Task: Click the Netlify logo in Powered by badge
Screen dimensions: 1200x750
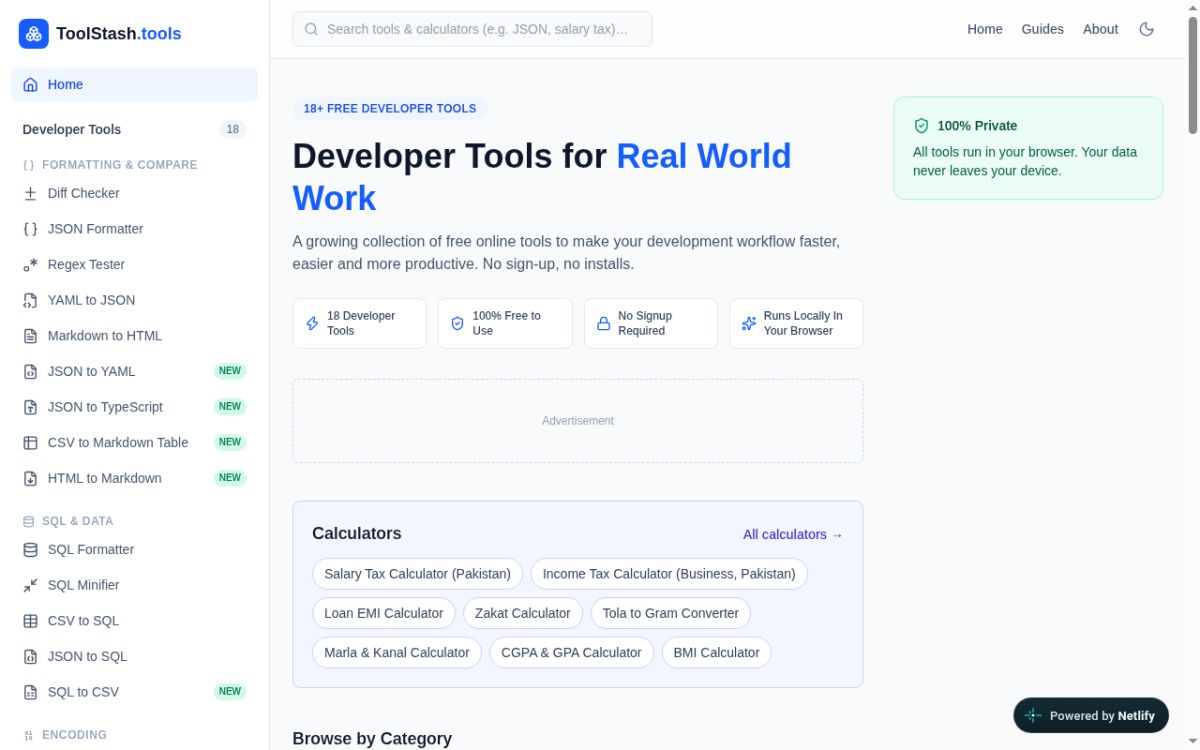Action: 1034,716
